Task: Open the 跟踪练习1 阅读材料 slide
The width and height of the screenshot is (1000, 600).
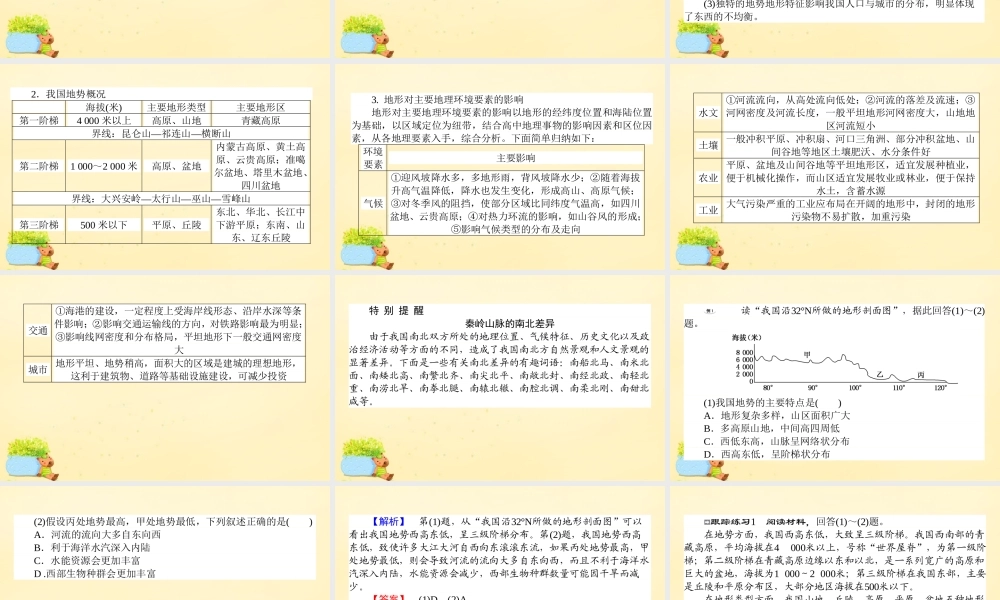Action: [x=835, y=543]
